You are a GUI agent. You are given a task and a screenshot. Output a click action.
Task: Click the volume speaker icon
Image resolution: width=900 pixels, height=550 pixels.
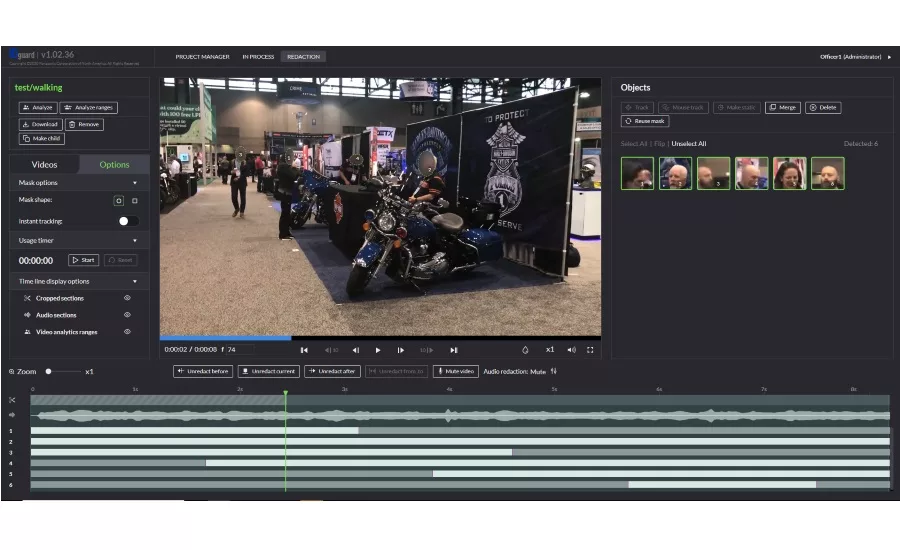[572, 350]
